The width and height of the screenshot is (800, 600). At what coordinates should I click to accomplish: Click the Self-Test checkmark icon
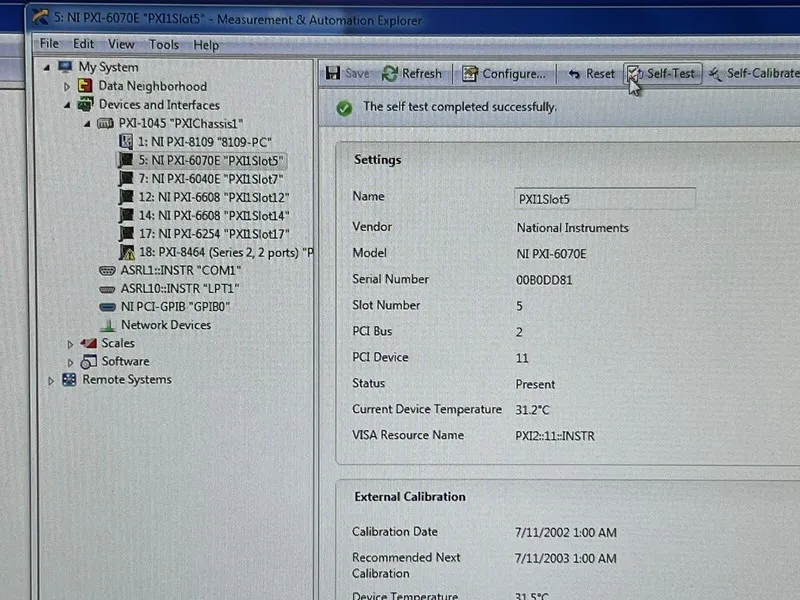tap(635, 74)
